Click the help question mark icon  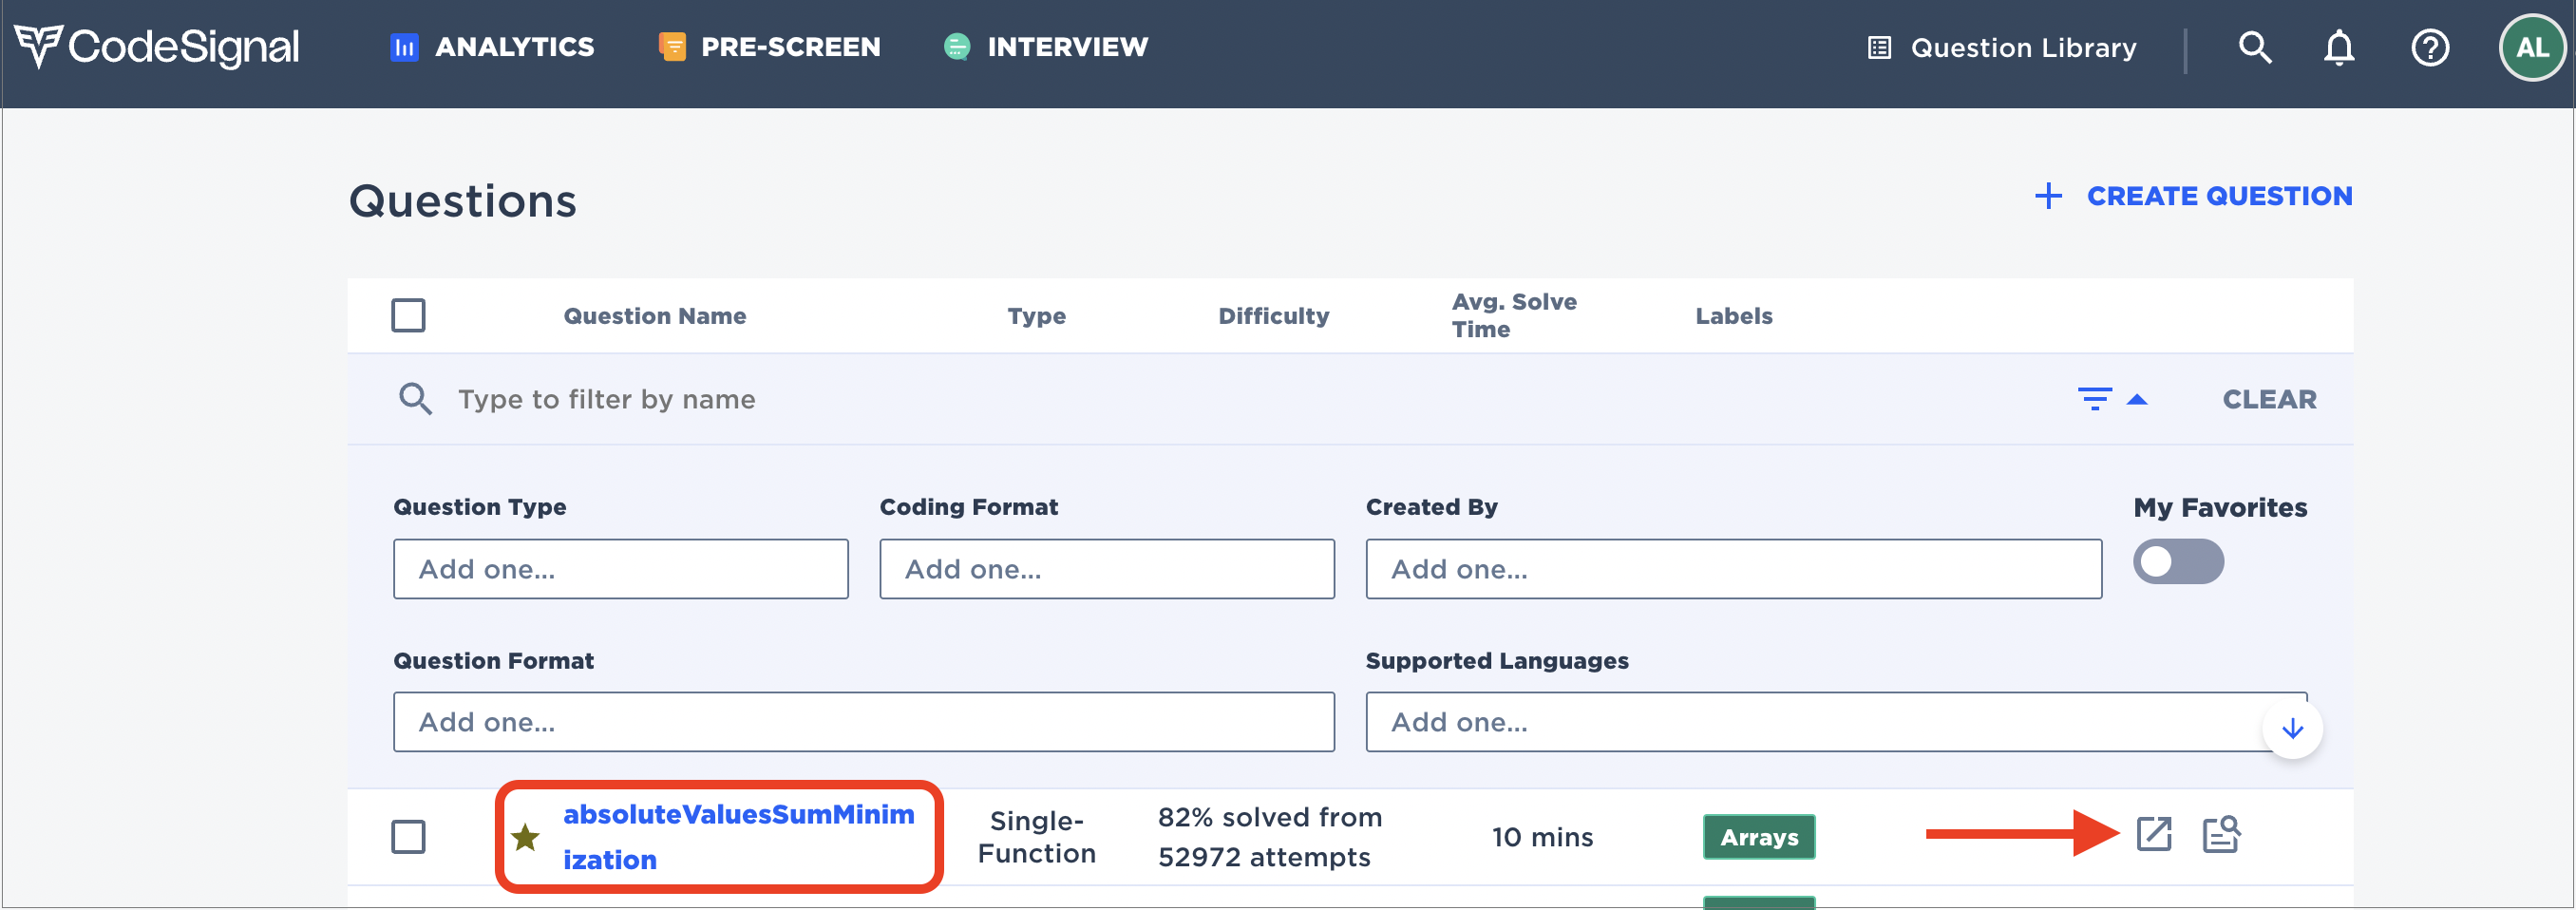tap(2431, 46)
